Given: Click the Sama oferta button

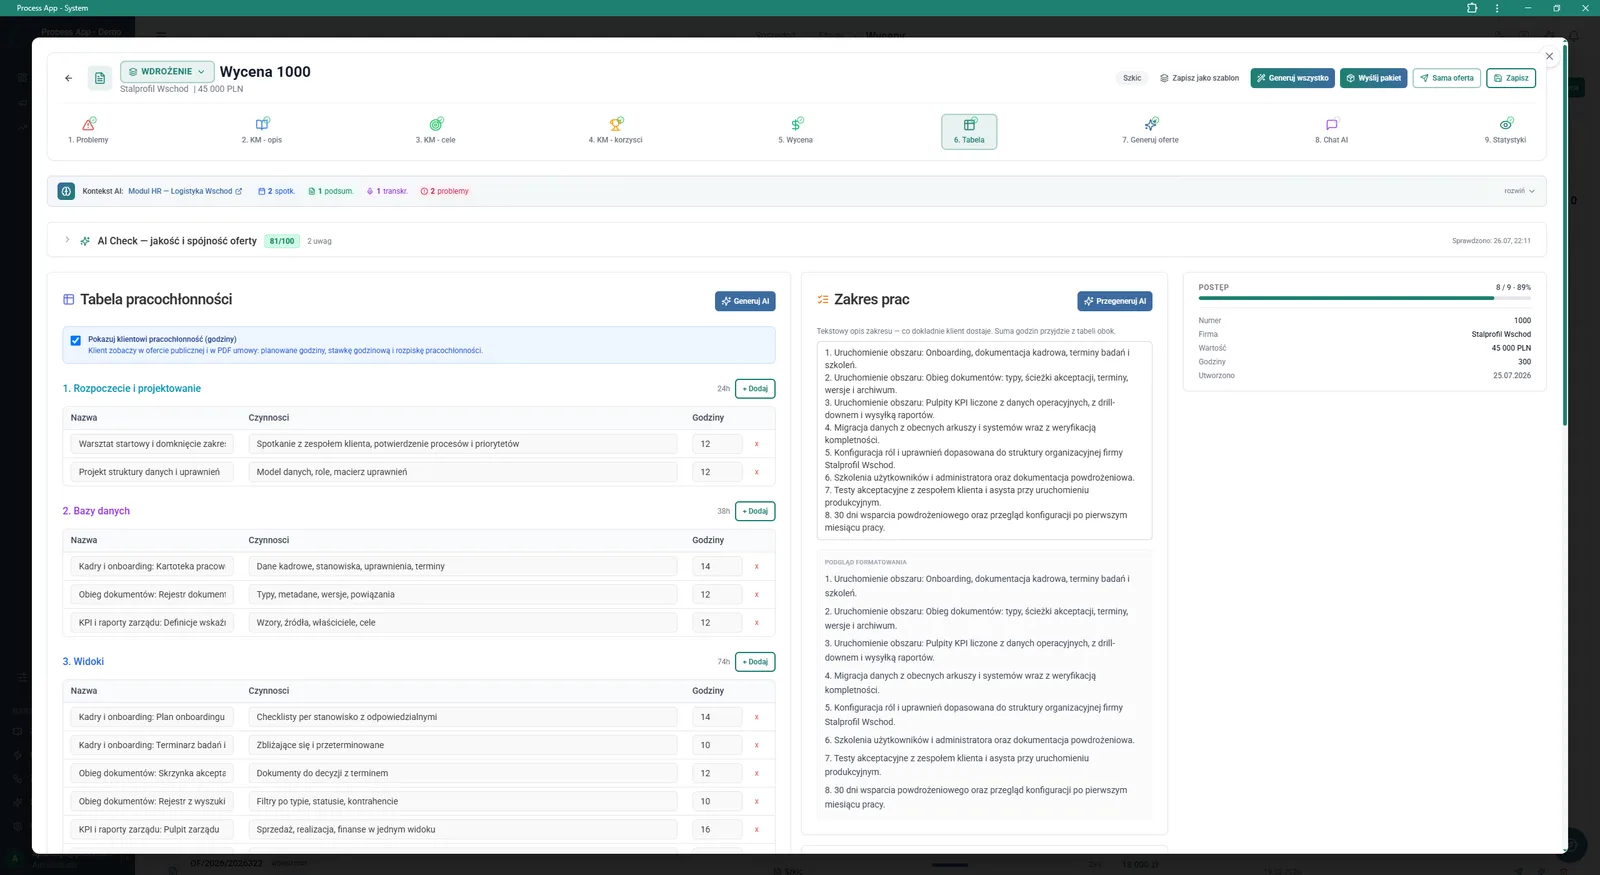Looking at the screenshot, I should click(1446, 78).
